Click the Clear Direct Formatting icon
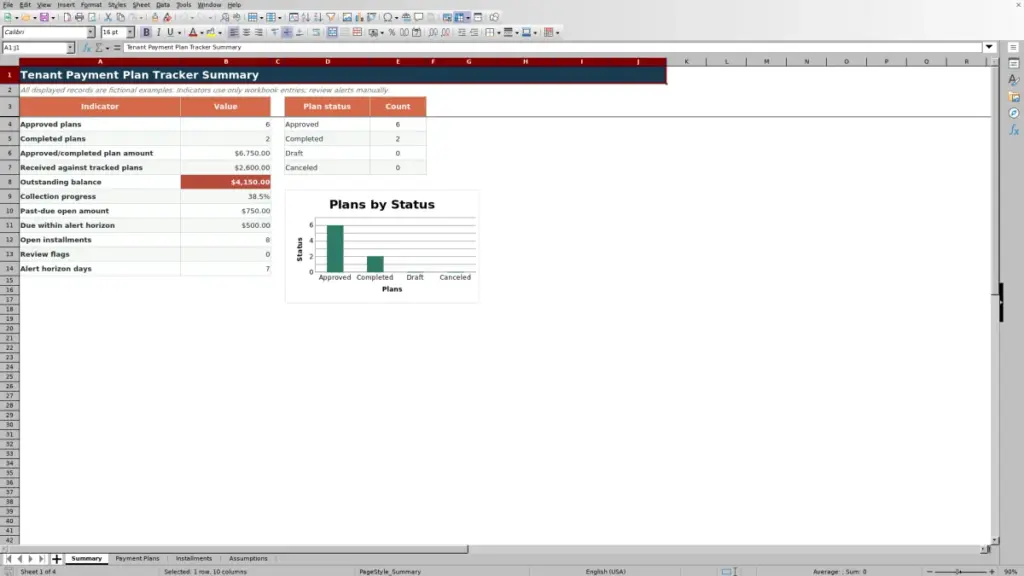The width and height of the screenshot is (1024, 576). (167, 17)
